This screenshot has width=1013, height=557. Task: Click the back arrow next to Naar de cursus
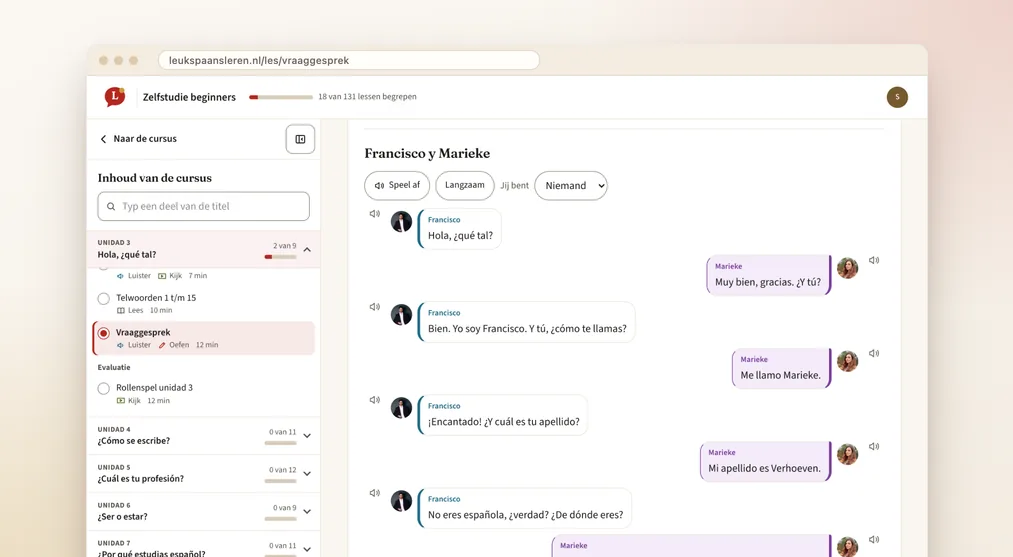tap(103, 139)
